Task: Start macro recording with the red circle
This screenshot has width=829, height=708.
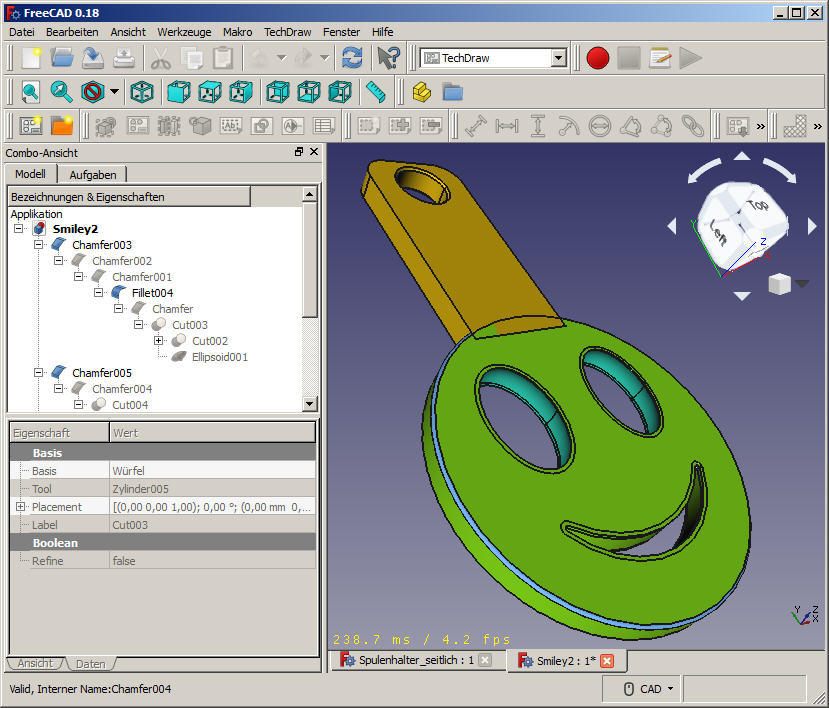Action: (597, 58)
